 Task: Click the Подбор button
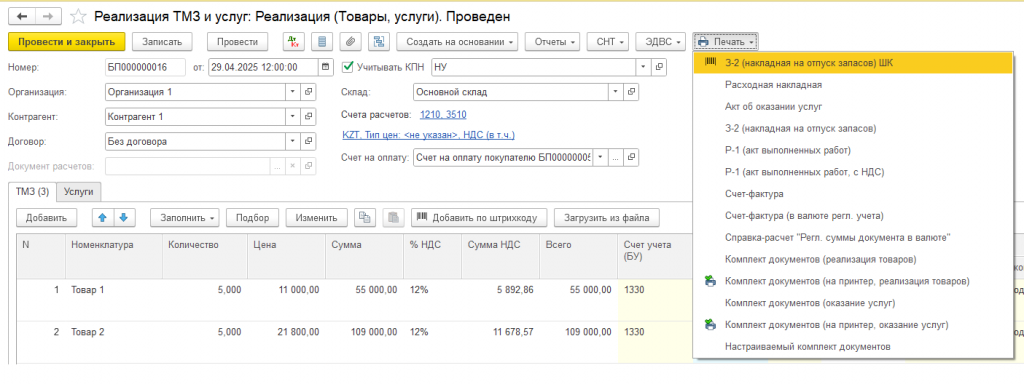253,217
